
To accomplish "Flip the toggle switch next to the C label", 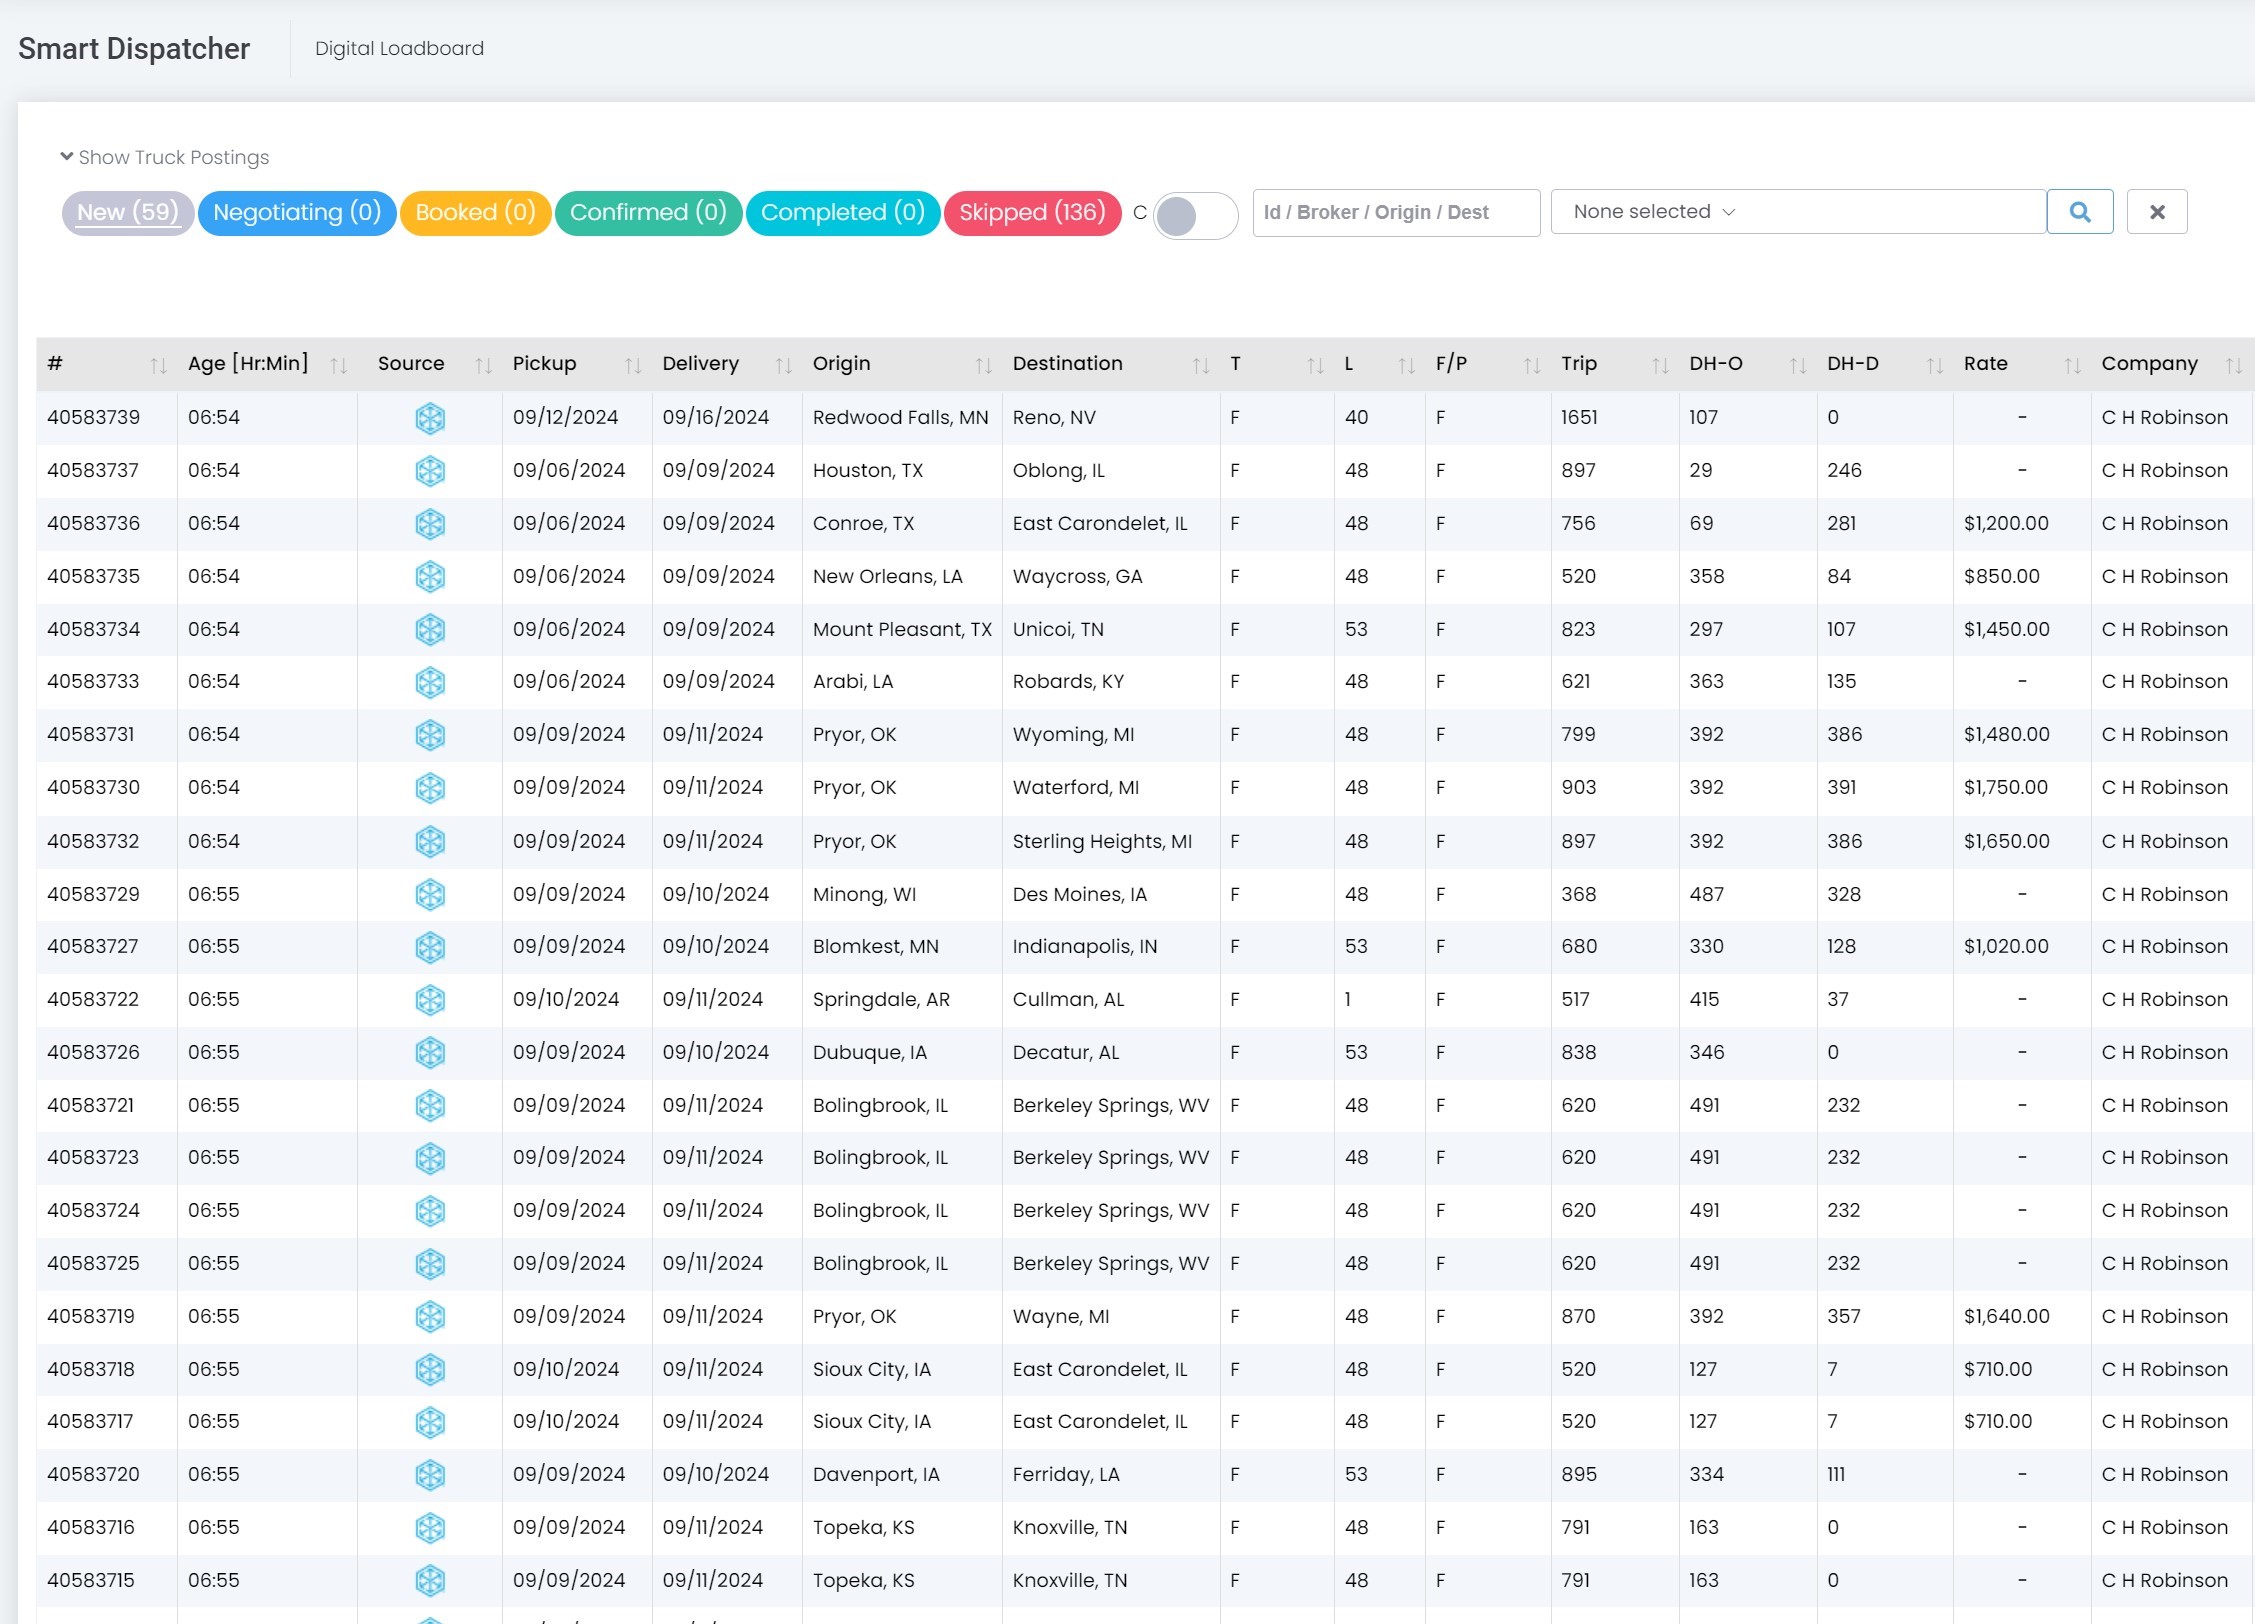I will tap(1195, 216).
